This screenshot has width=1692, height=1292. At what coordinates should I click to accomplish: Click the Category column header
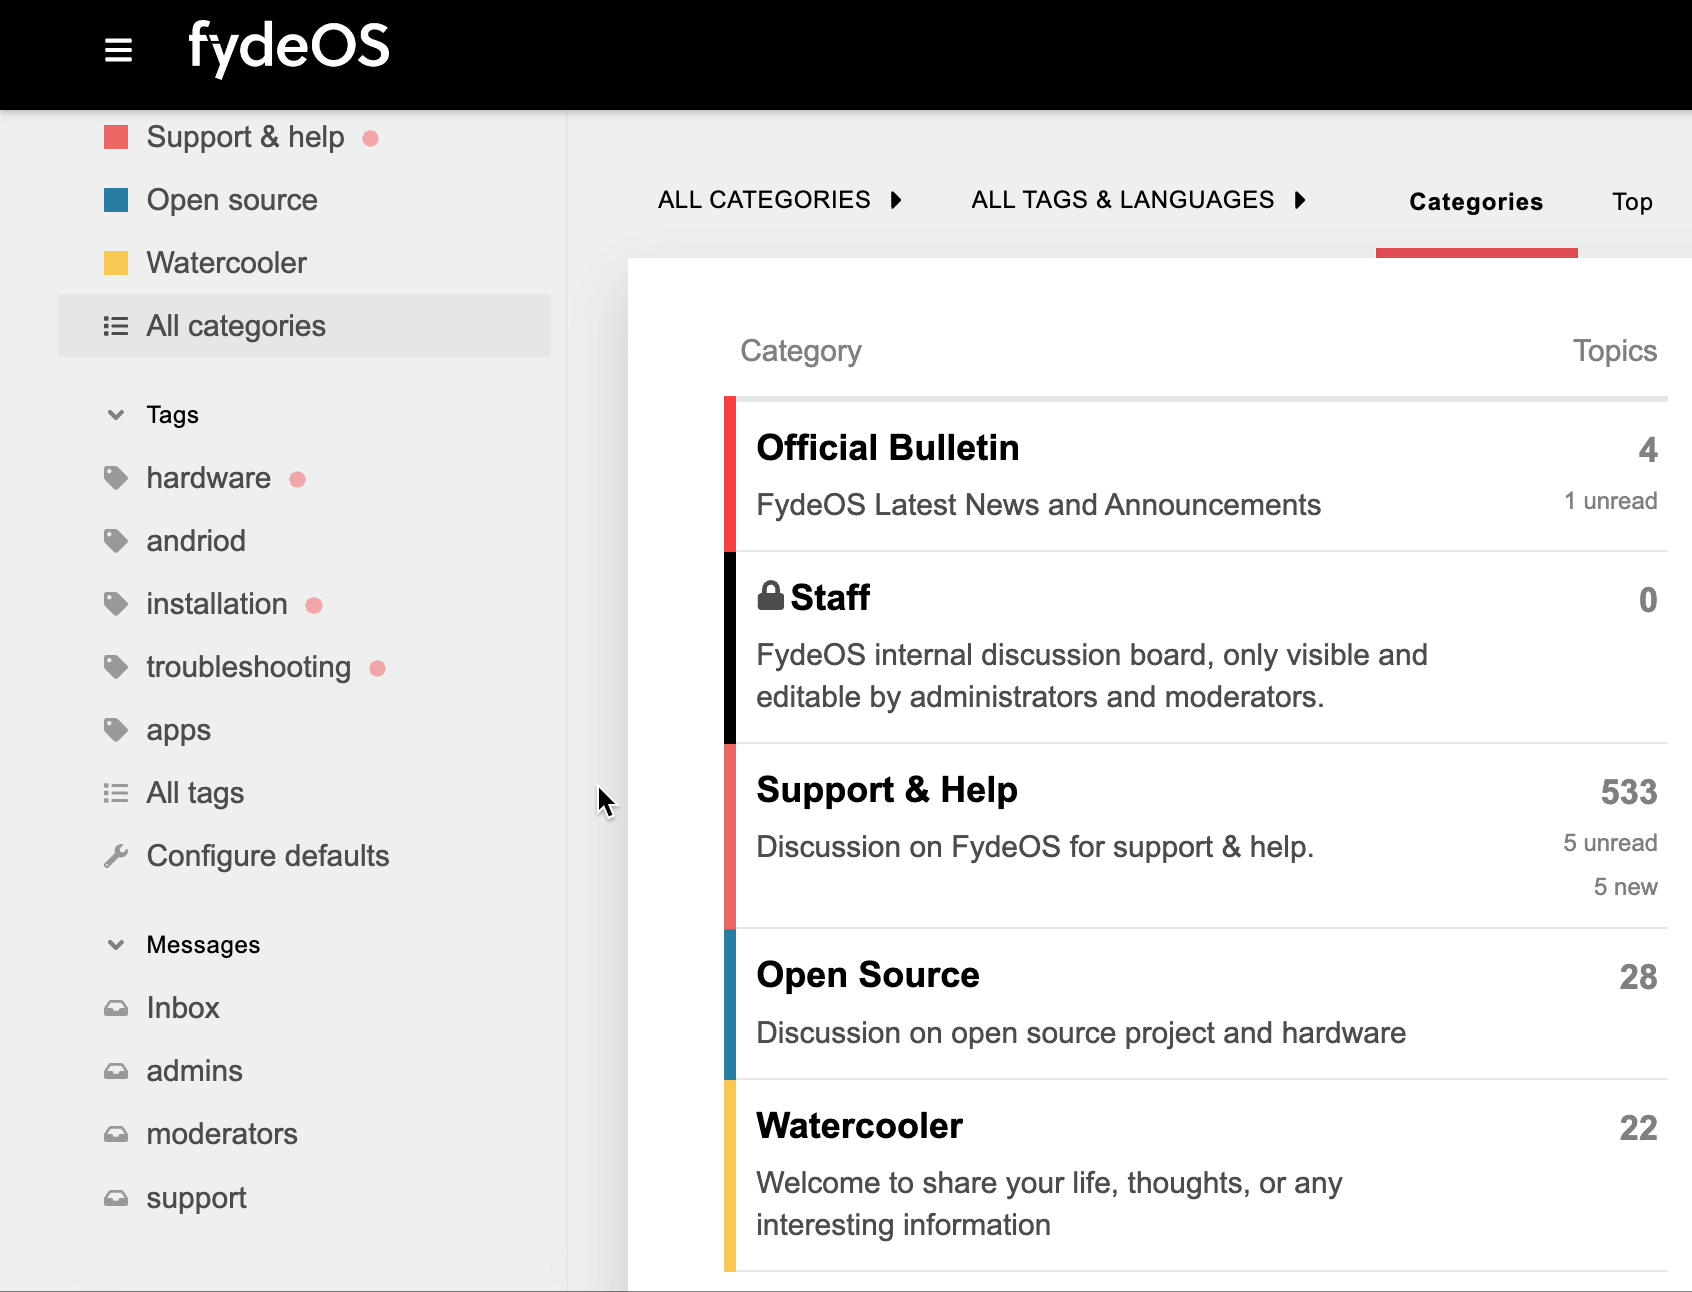pos(801,351)
